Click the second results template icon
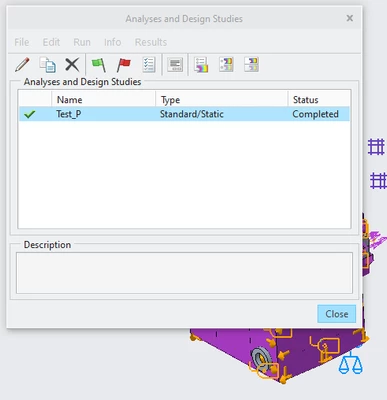Screen dimensions: 387x400 [226, 65]
